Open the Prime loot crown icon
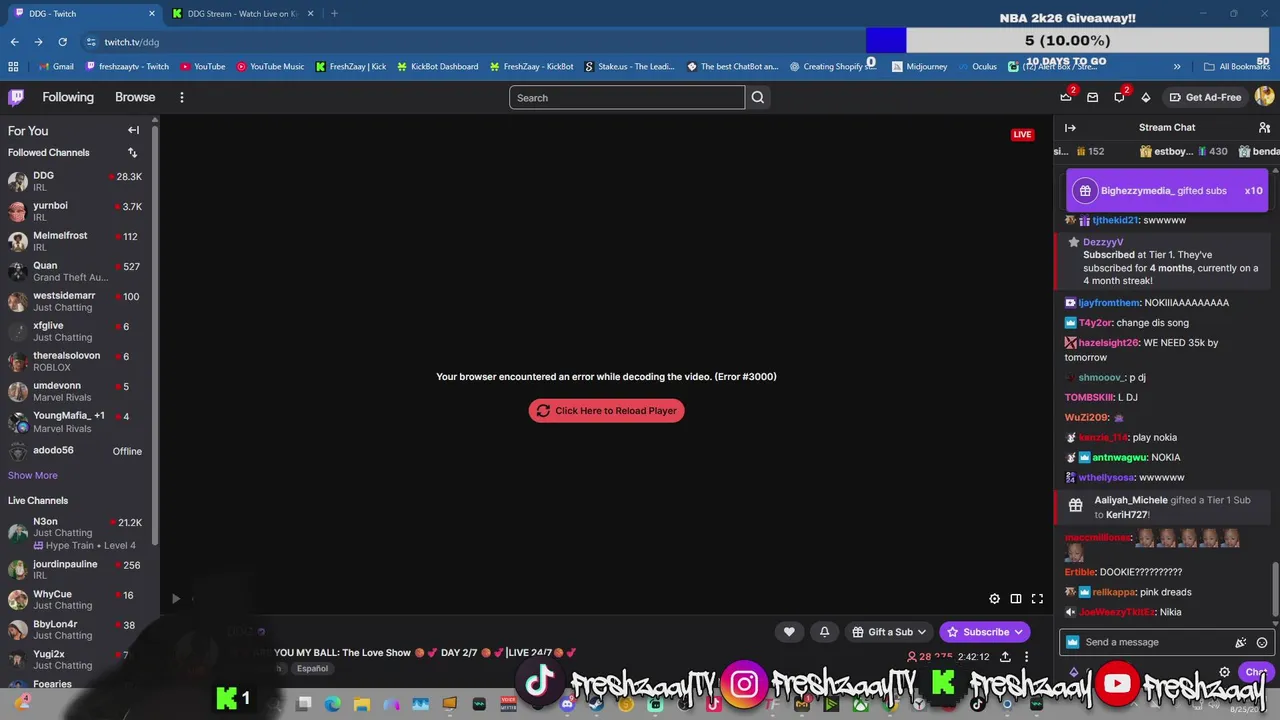 (1066, 97)
